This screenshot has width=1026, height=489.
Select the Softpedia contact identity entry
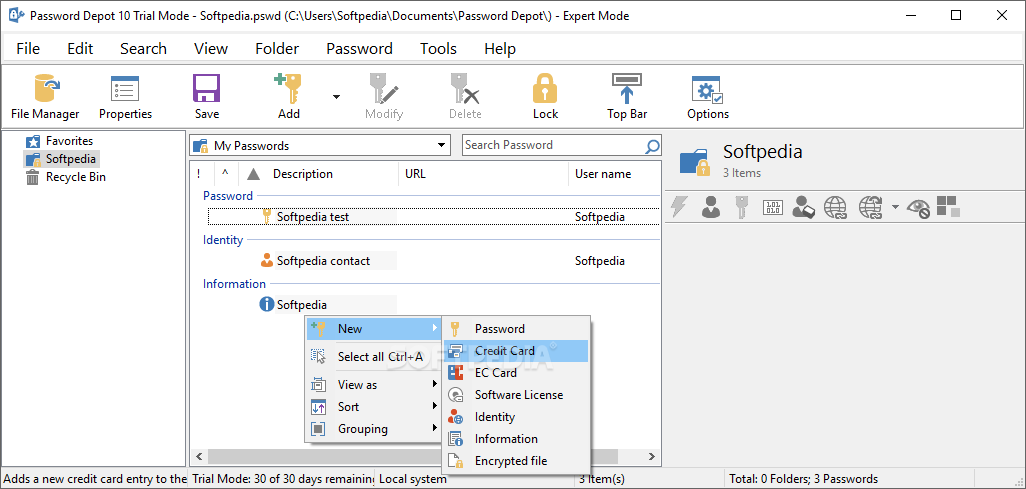click(x=323, y=261)
